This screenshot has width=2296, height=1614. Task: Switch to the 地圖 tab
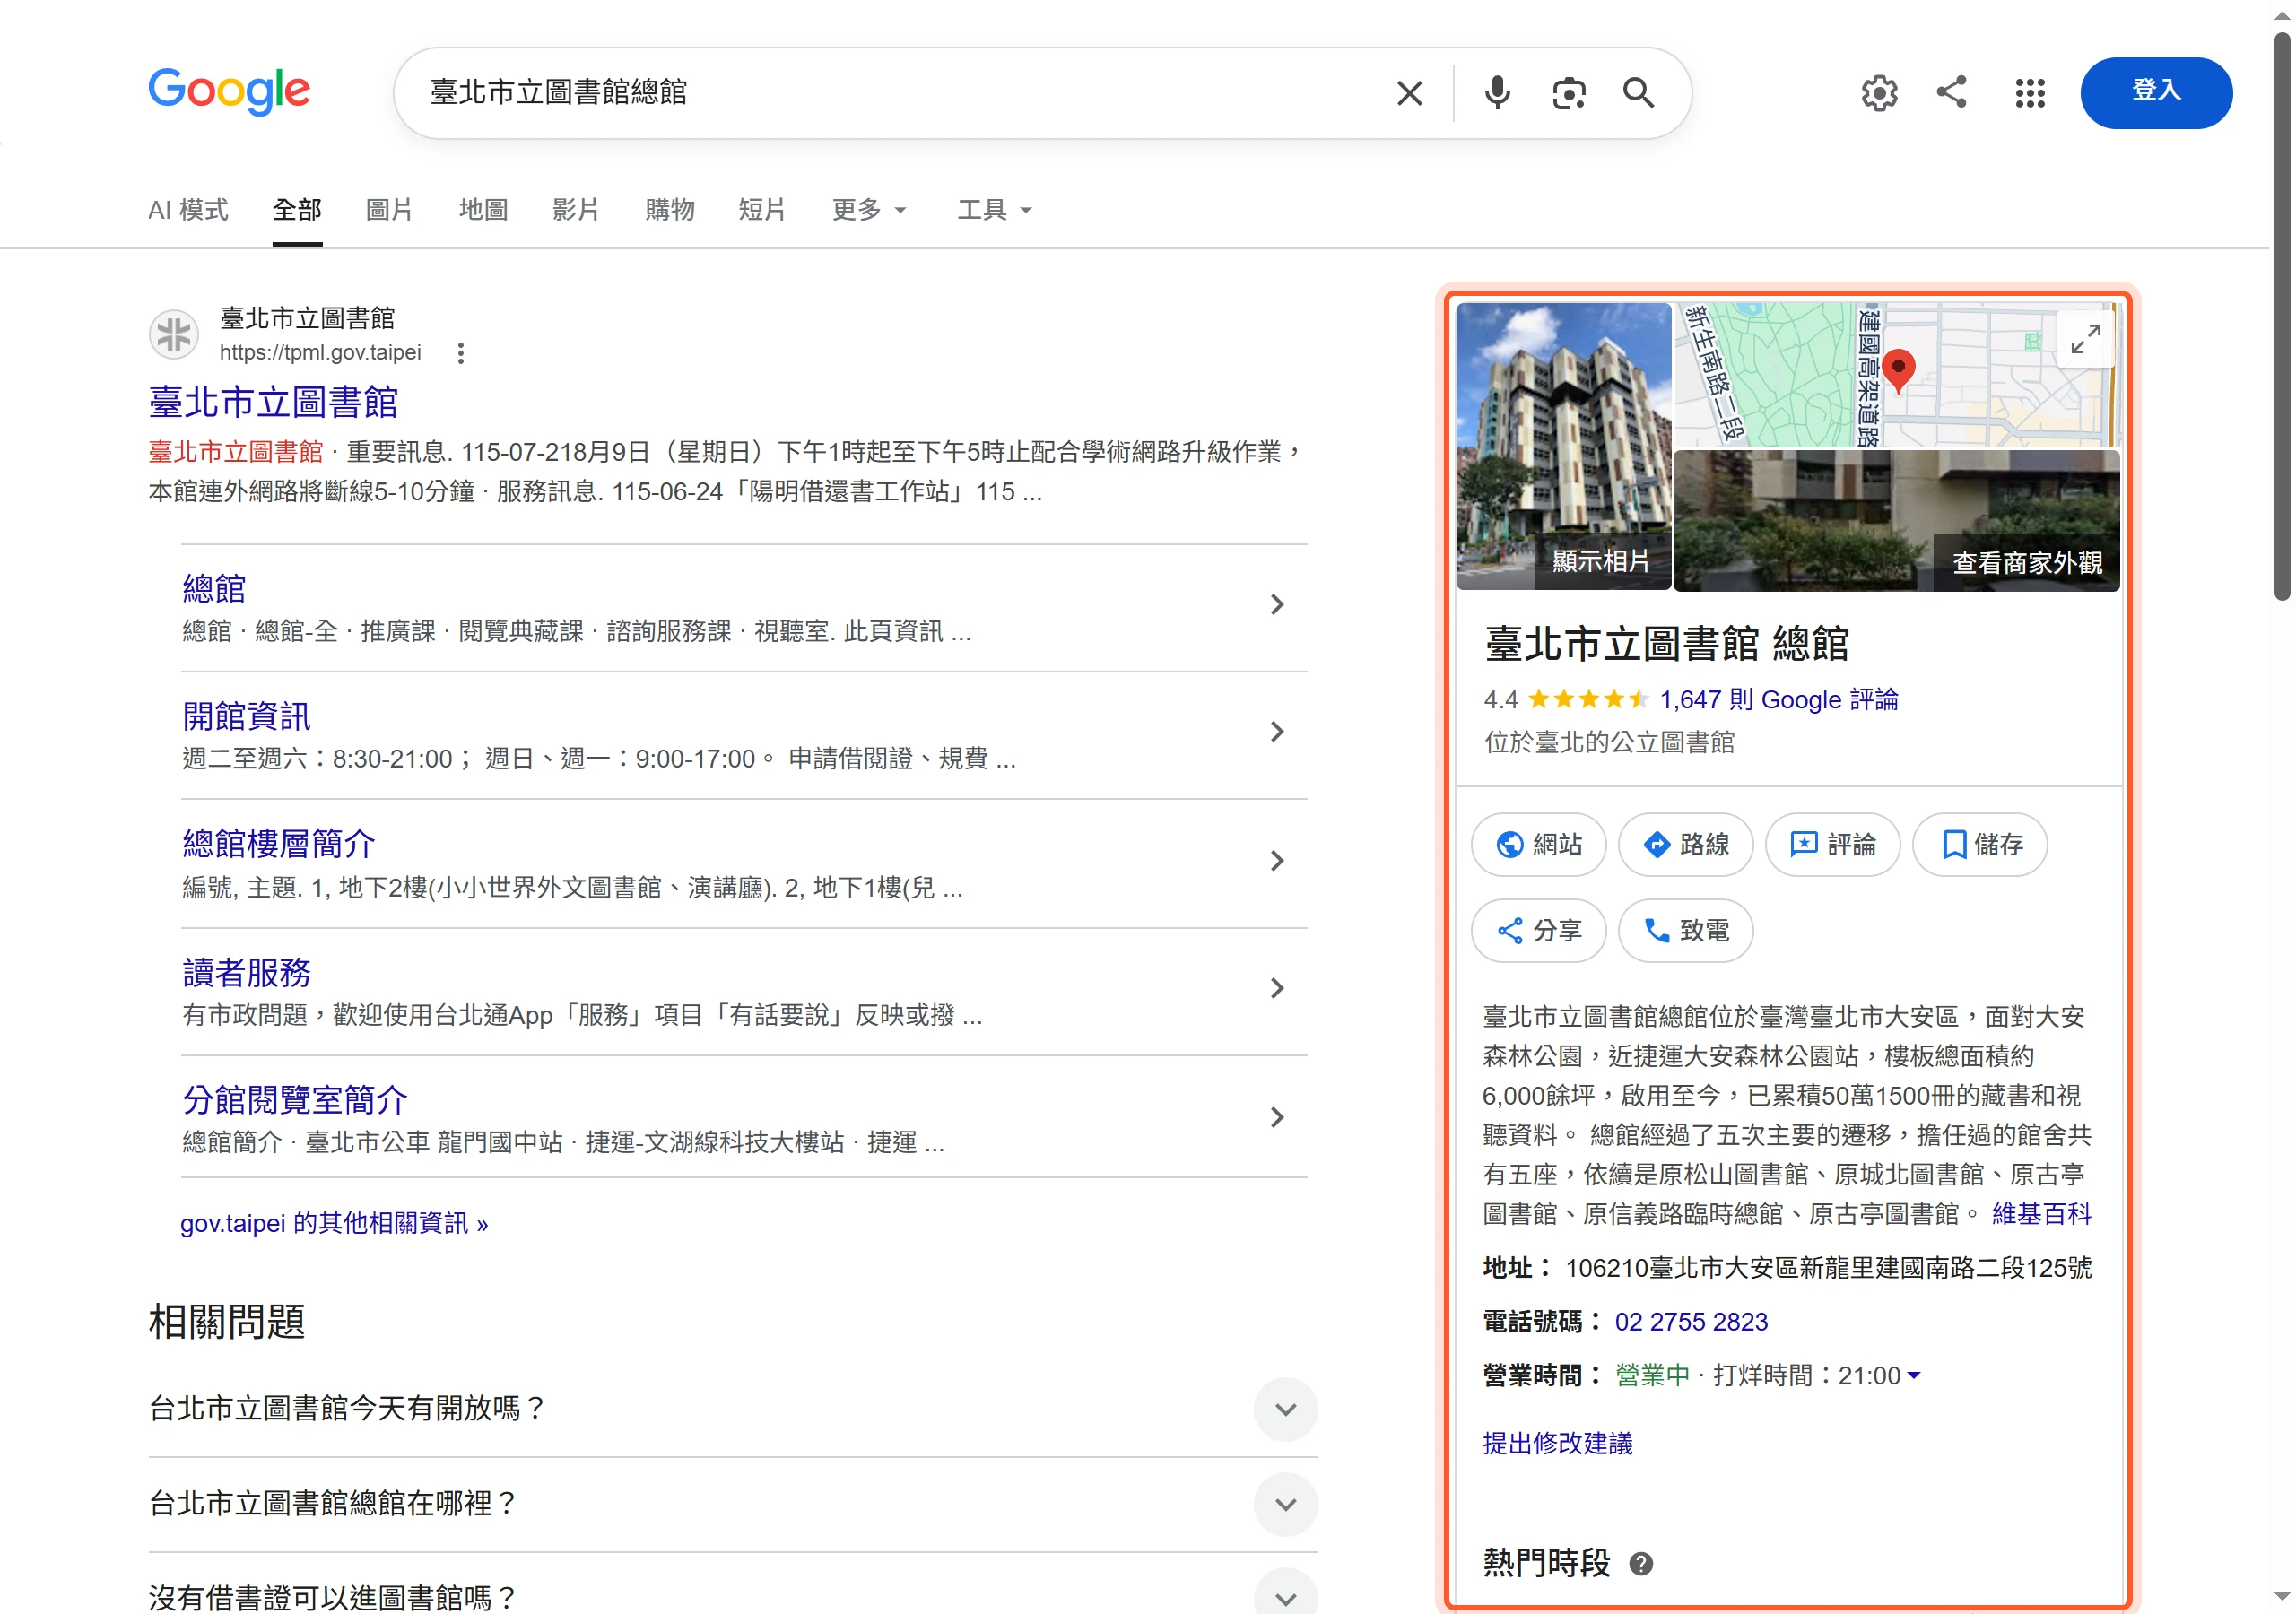484,209
